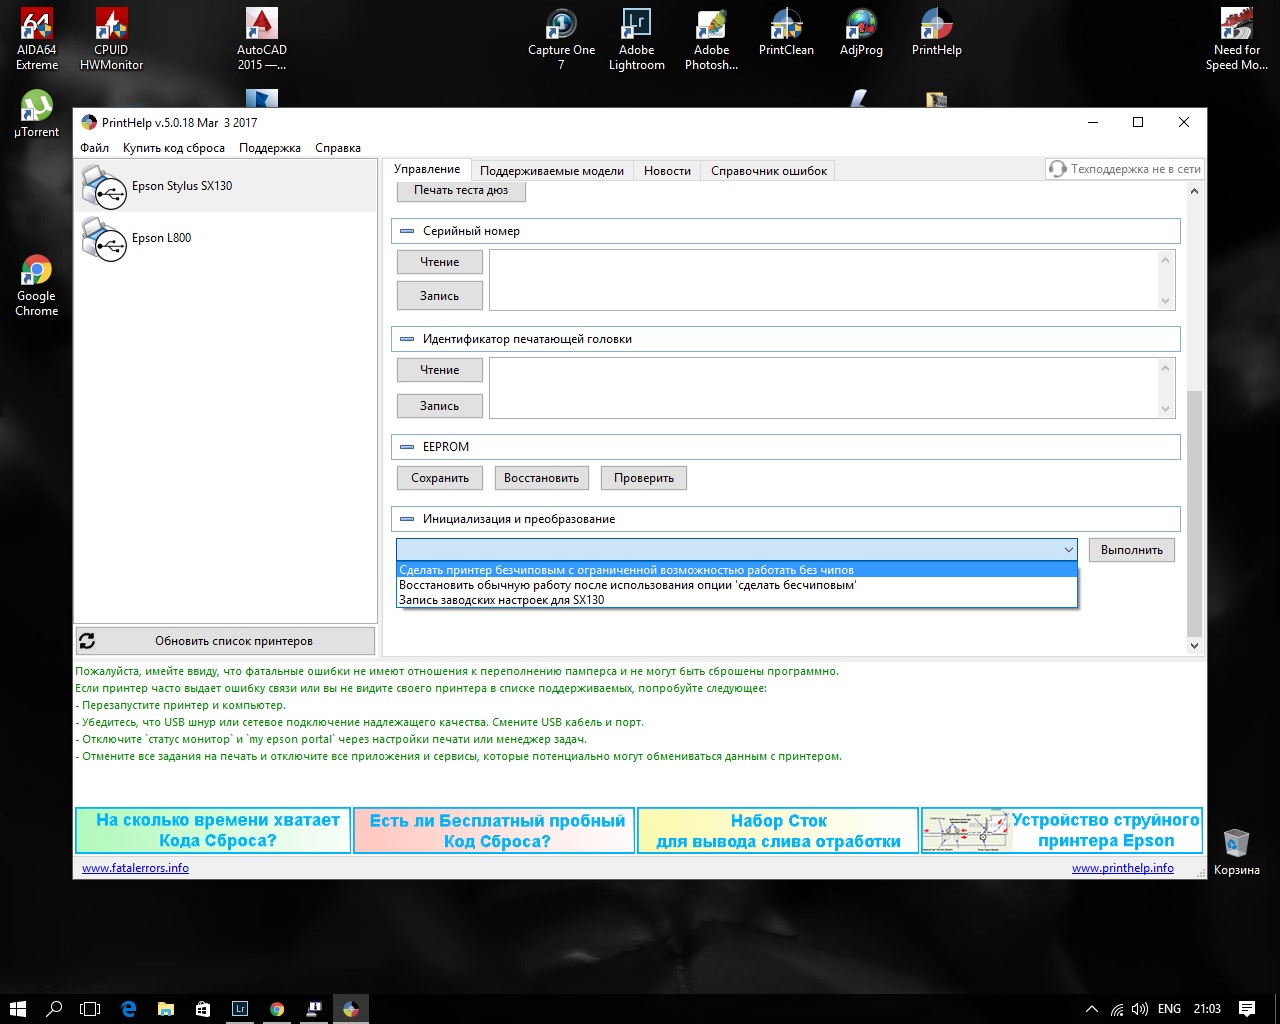Click Запись for print head identifier
This screenshot has height=1024, width=1280.
pos(440,406)
